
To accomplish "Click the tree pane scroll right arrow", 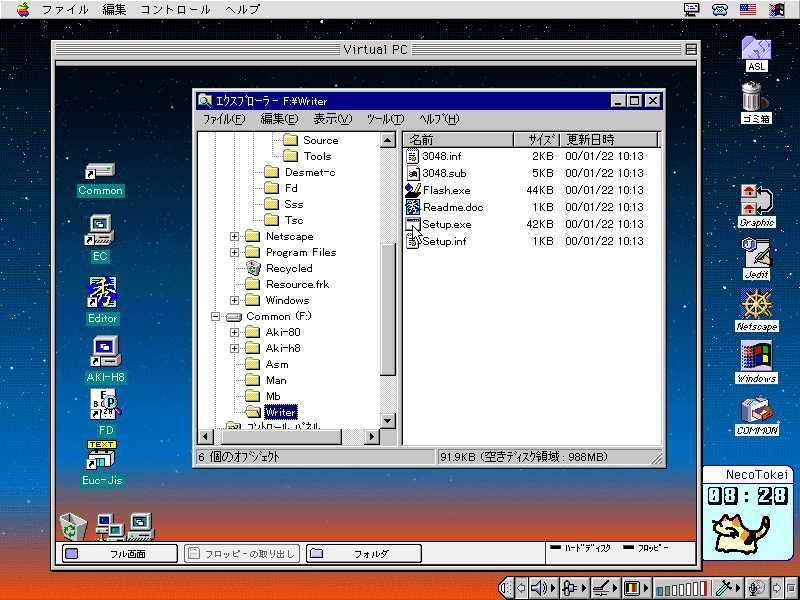I will point(372,437).
